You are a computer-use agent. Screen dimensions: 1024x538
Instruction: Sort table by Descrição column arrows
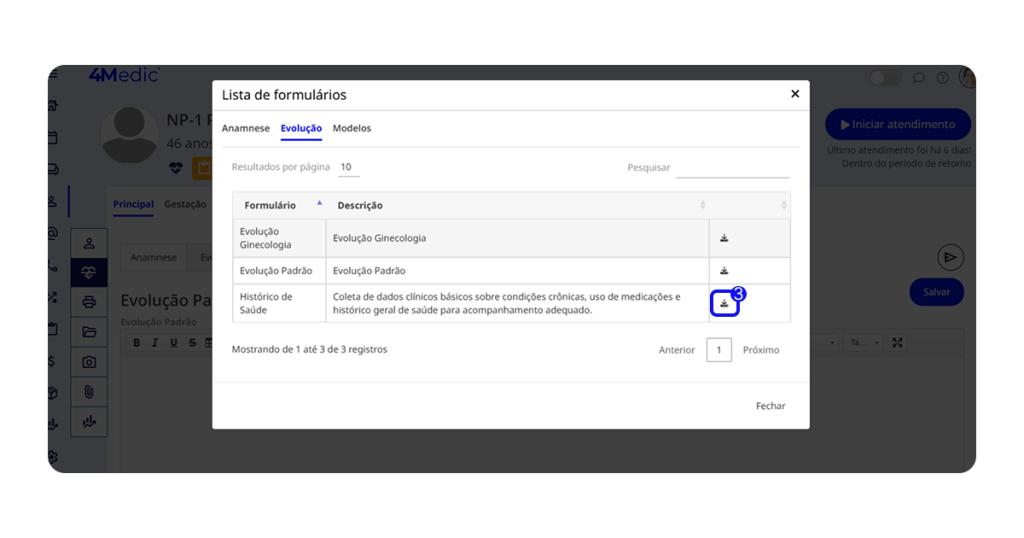[702, 205]
